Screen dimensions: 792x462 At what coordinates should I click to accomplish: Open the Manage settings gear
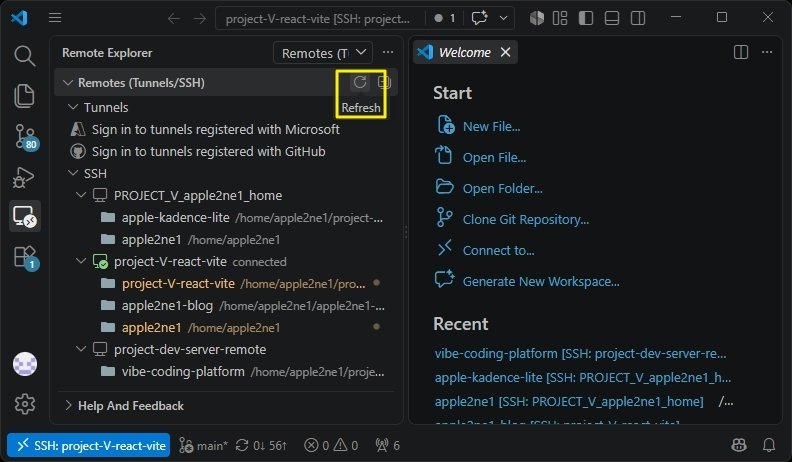pyautogui.click(x=25, y=404)
